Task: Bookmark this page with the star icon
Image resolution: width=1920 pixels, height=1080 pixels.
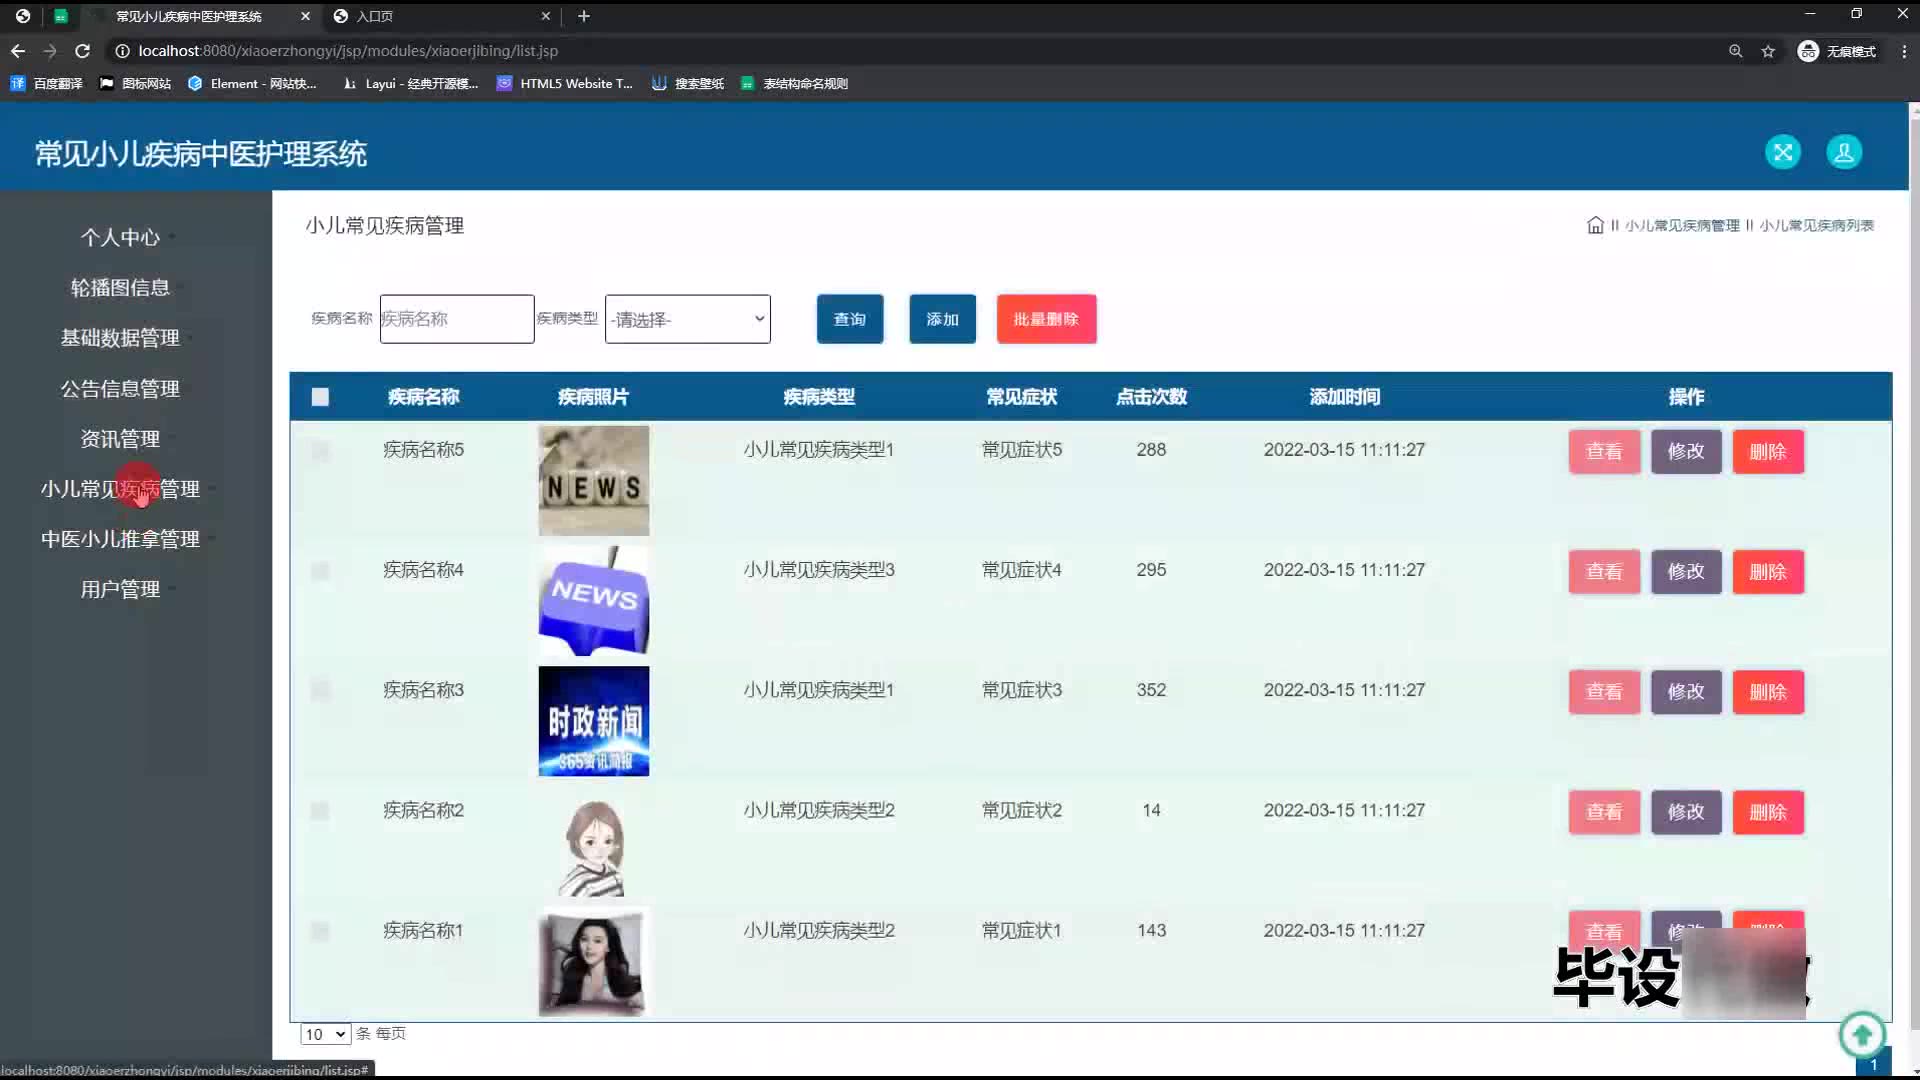Action: (x=1768, y=51)
